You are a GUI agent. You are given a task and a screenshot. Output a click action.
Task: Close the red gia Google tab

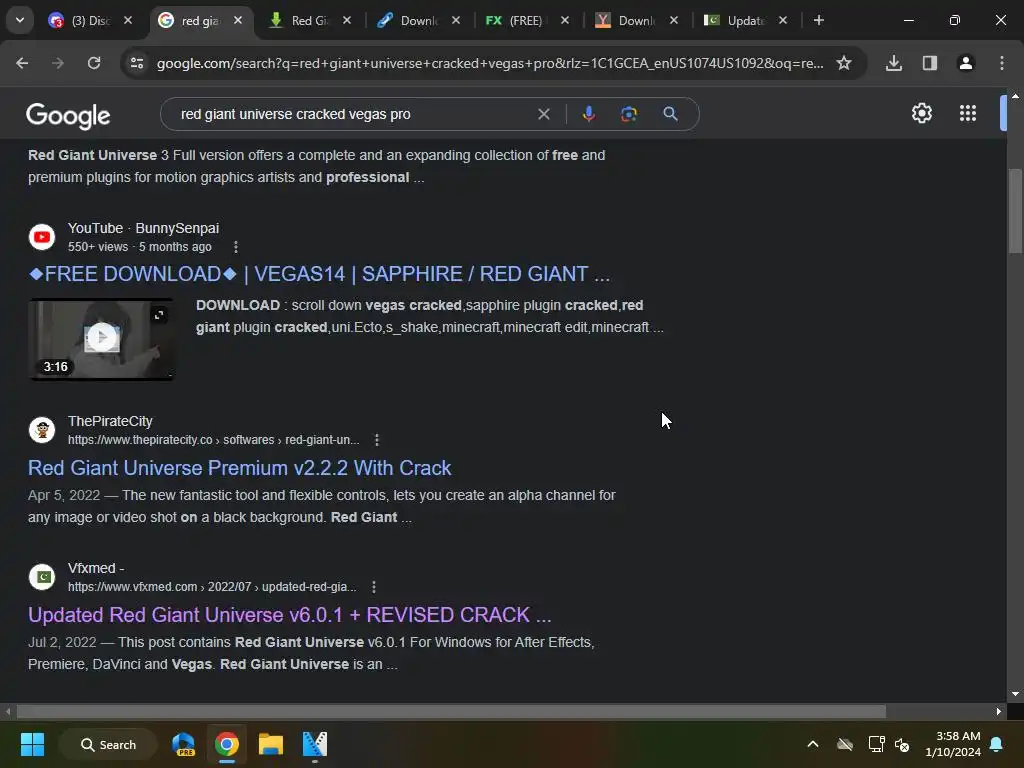pos(238,20)
